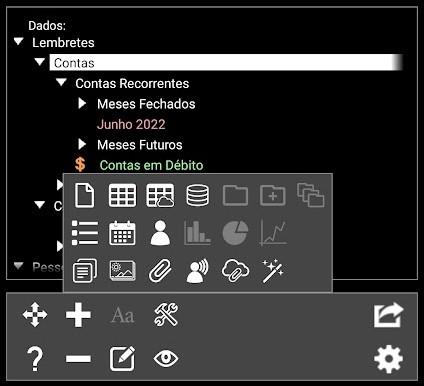Expand the Meses Futuros node
The height and width of the screenshot is (386, 424).
[x=82, y=144]
